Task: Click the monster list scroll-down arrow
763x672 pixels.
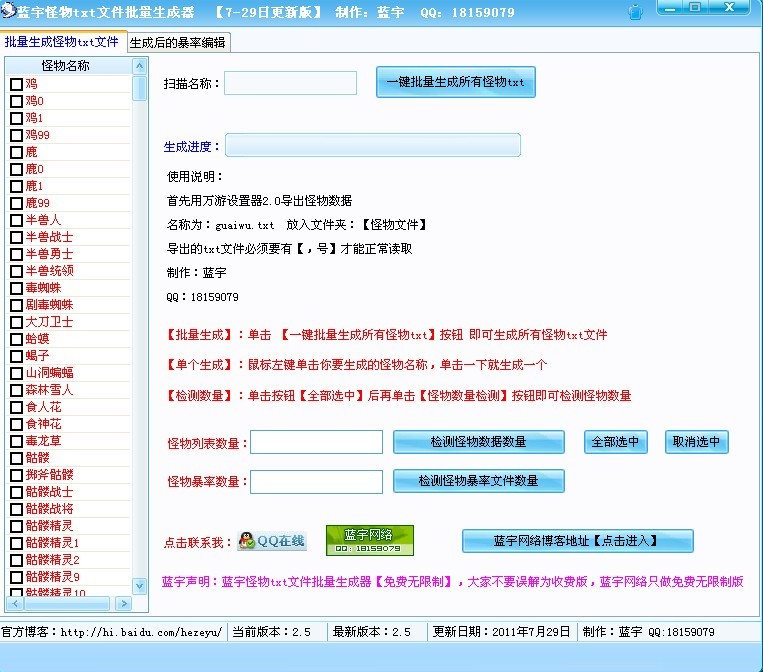Action: 140,587
